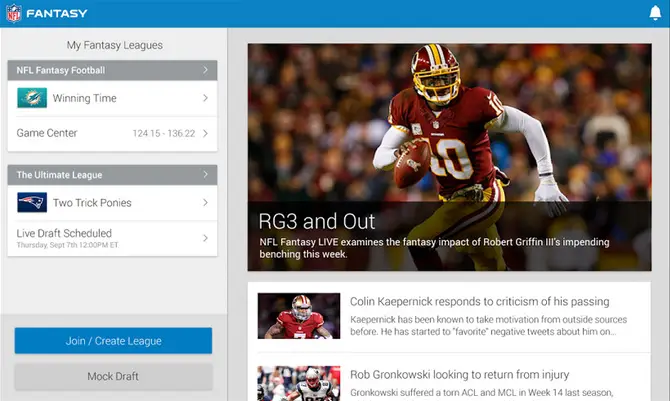670x401 pixels.
Task: Open the Winning Time row chevron
Action: (x=206, y=98)
